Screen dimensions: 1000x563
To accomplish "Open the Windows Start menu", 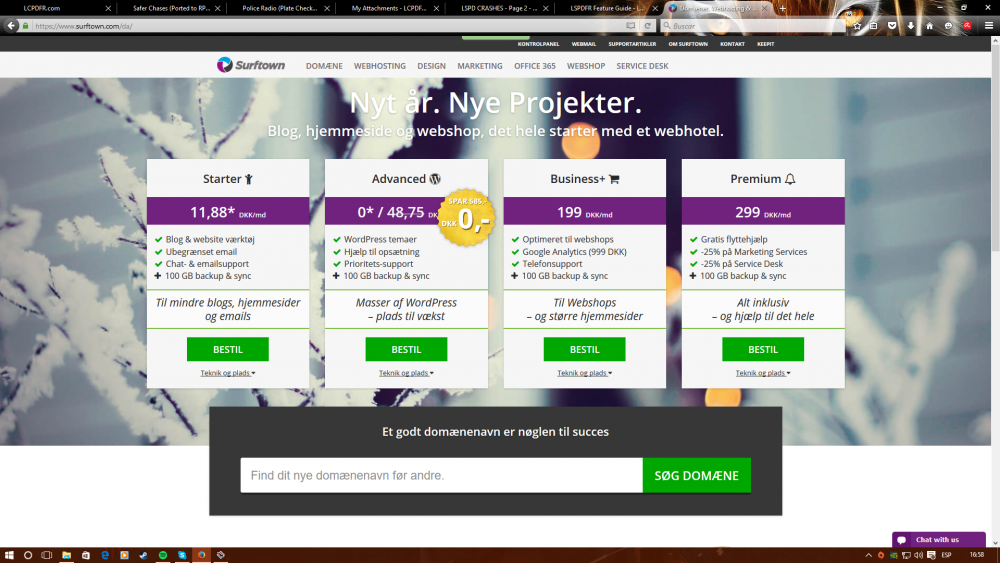I will click(x=9, y=555).
